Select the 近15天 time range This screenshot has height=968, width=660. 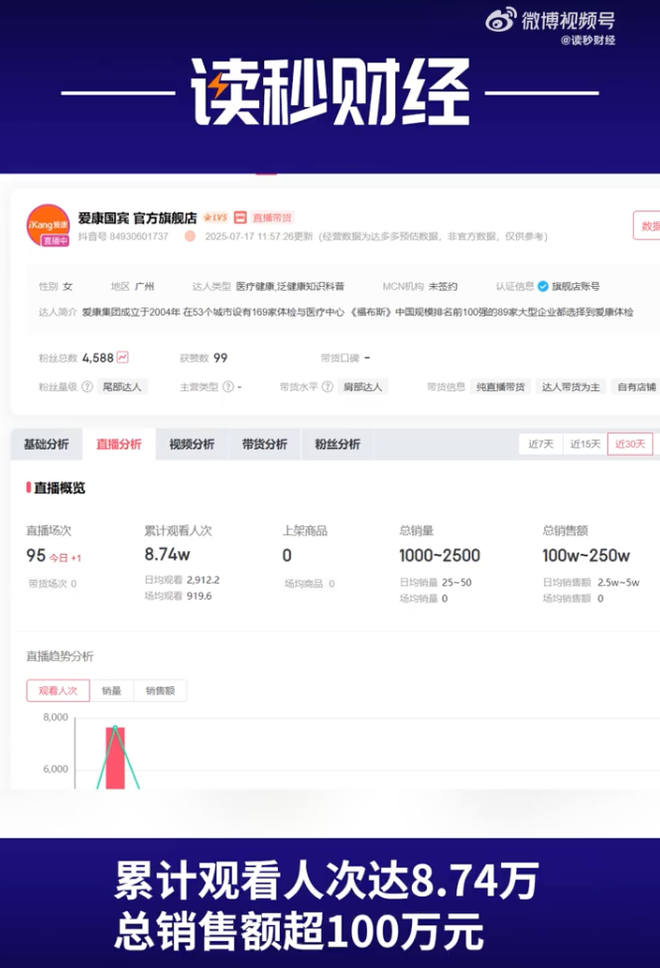point(585,444)
